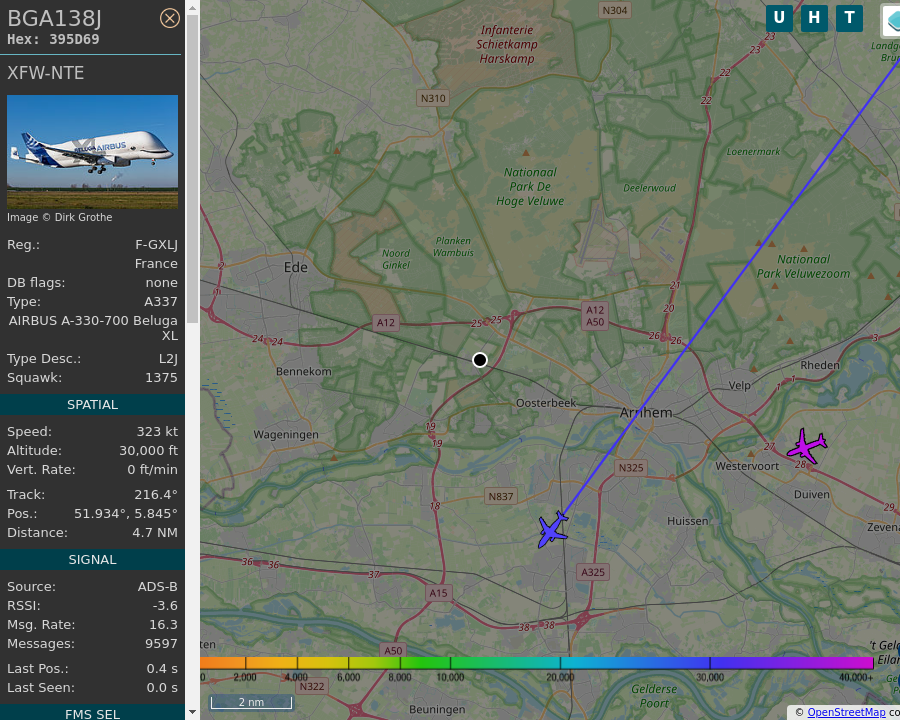Viewport: 900px width, 720px height.
Task: Click the Source value ADS-B
Action: (x=158, y=587)
